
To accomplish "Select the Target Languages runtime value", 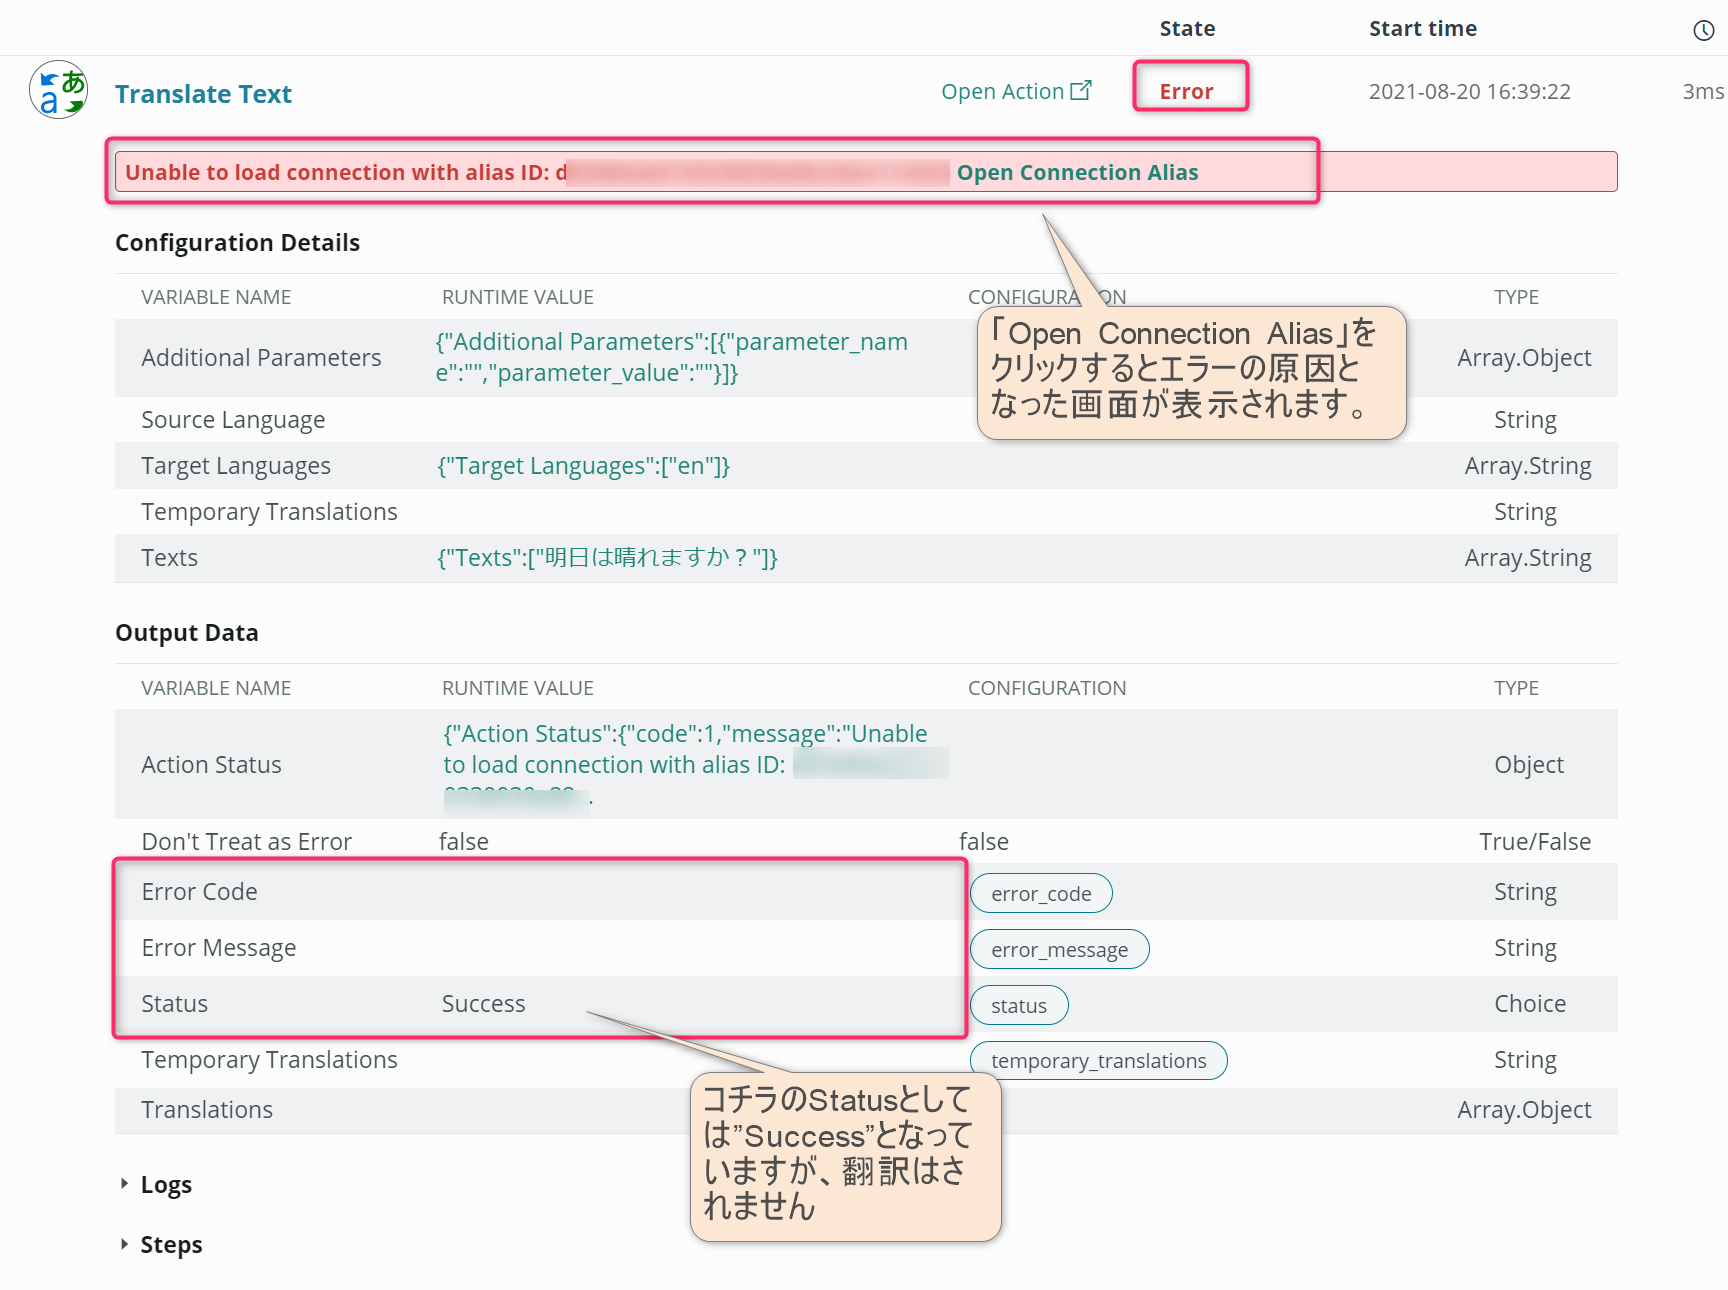I will [583, 465].
